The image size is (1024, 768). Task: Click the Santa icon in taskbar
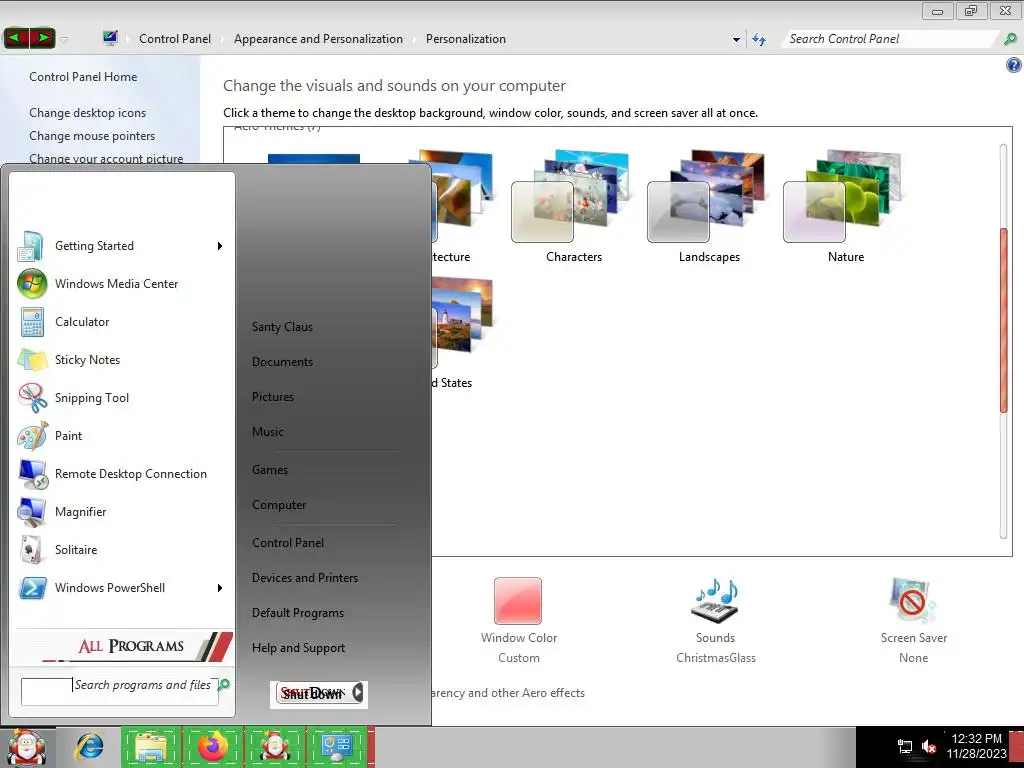click(274, 748)
